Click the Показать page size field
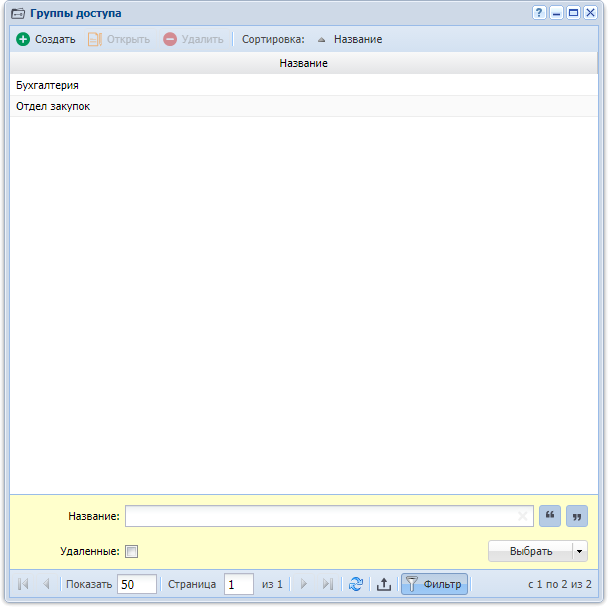The width and height of the screenshot is (608, 607). 136,584
